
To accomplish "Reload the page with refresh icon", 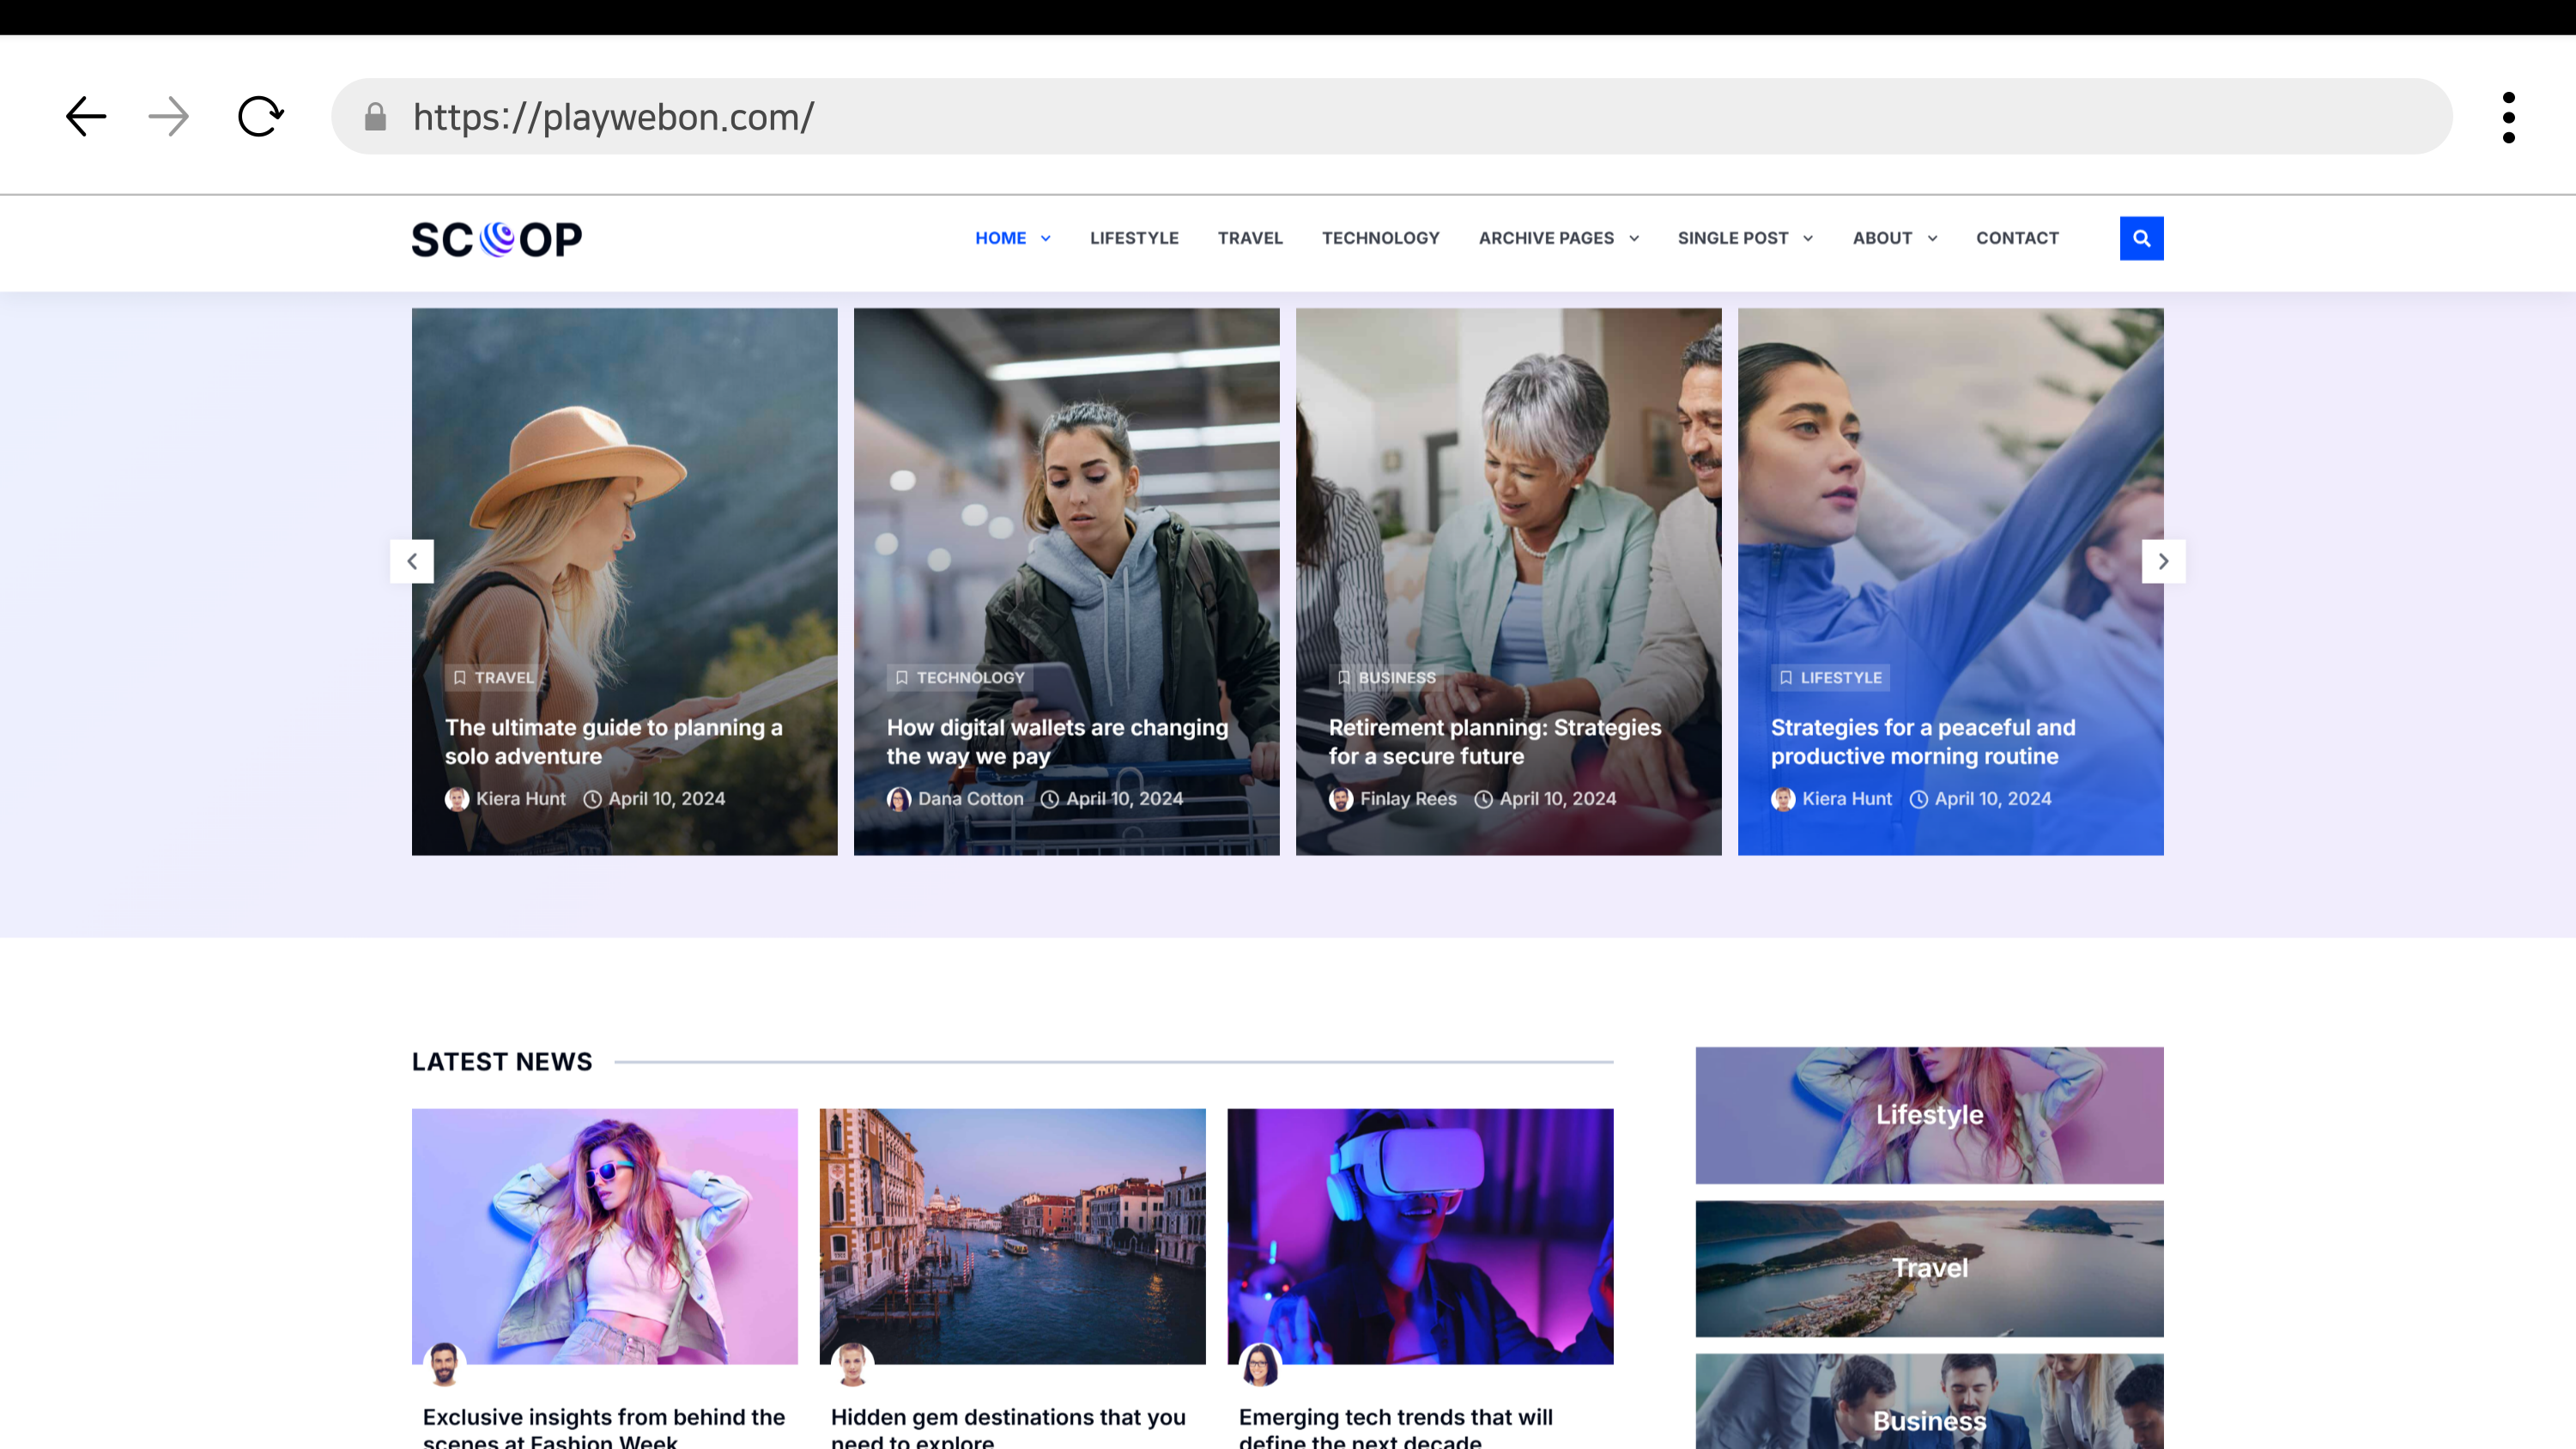I will coord(260,117).
